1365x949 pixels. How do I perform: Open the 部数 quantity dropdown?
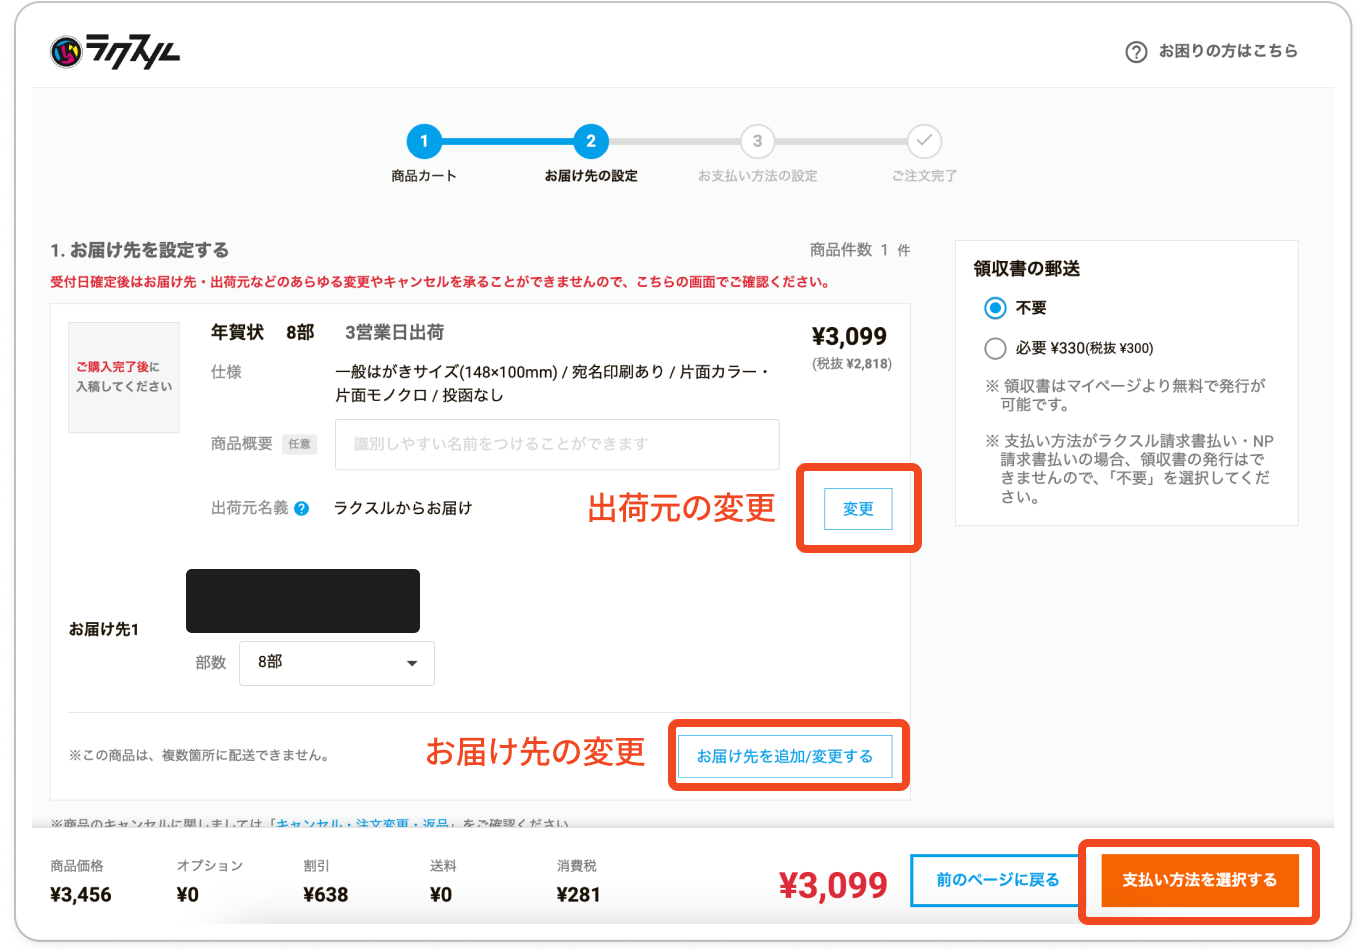[336, 663]
